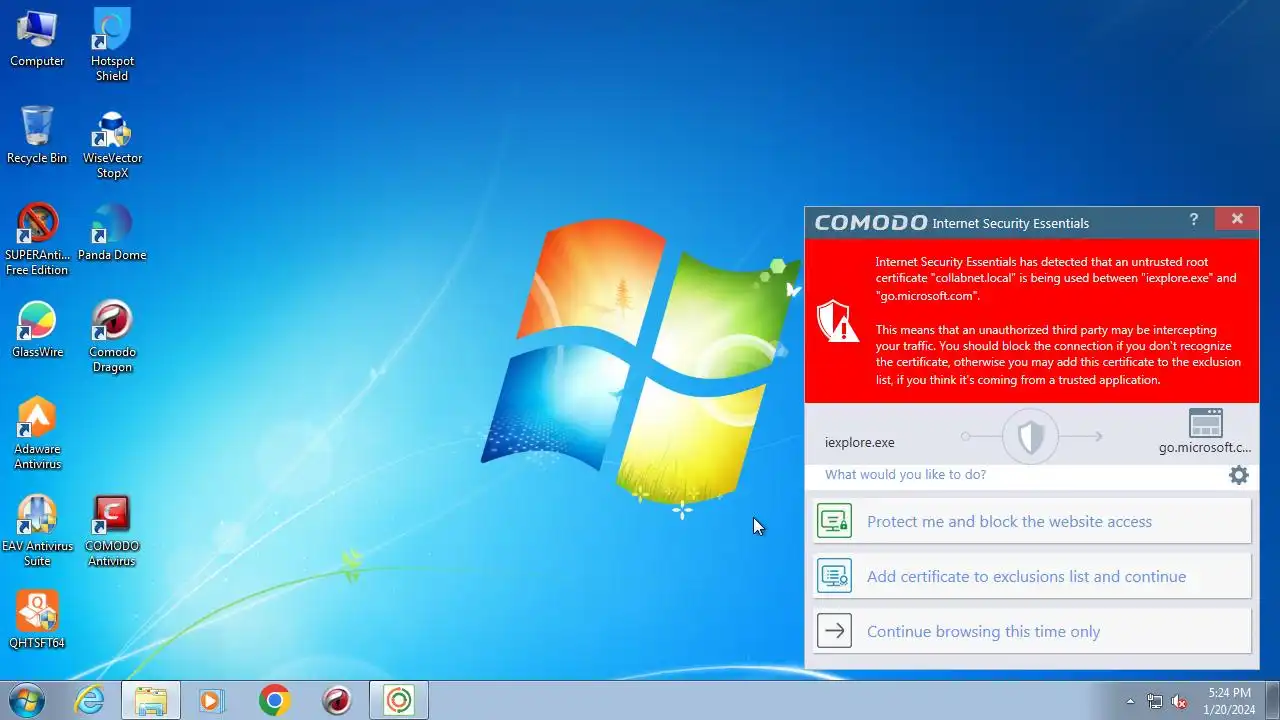Click 'What would you like to do?' text

tap(905, 474)
